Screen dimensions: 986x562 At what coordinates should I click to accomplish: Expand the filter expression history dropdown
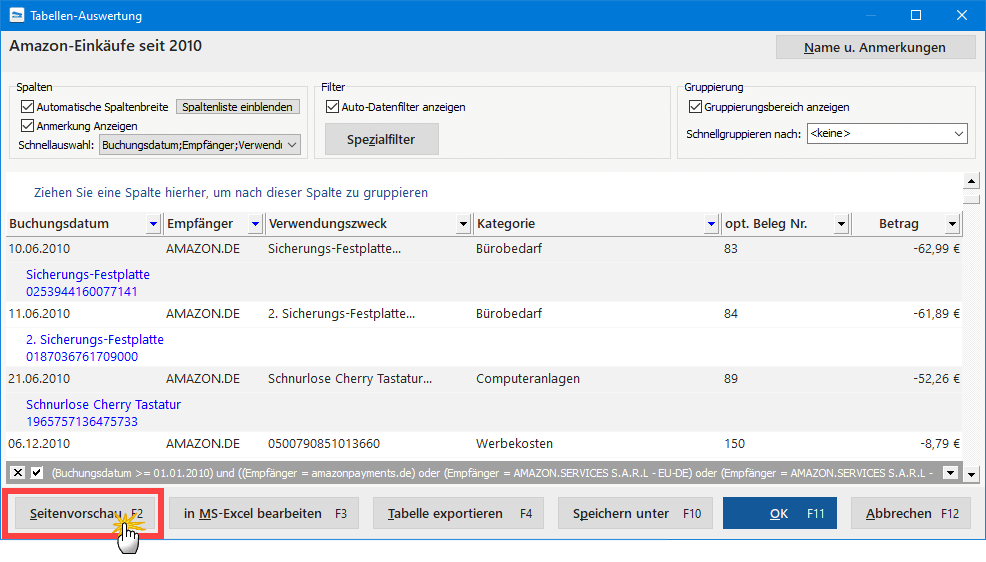[950, 473]
